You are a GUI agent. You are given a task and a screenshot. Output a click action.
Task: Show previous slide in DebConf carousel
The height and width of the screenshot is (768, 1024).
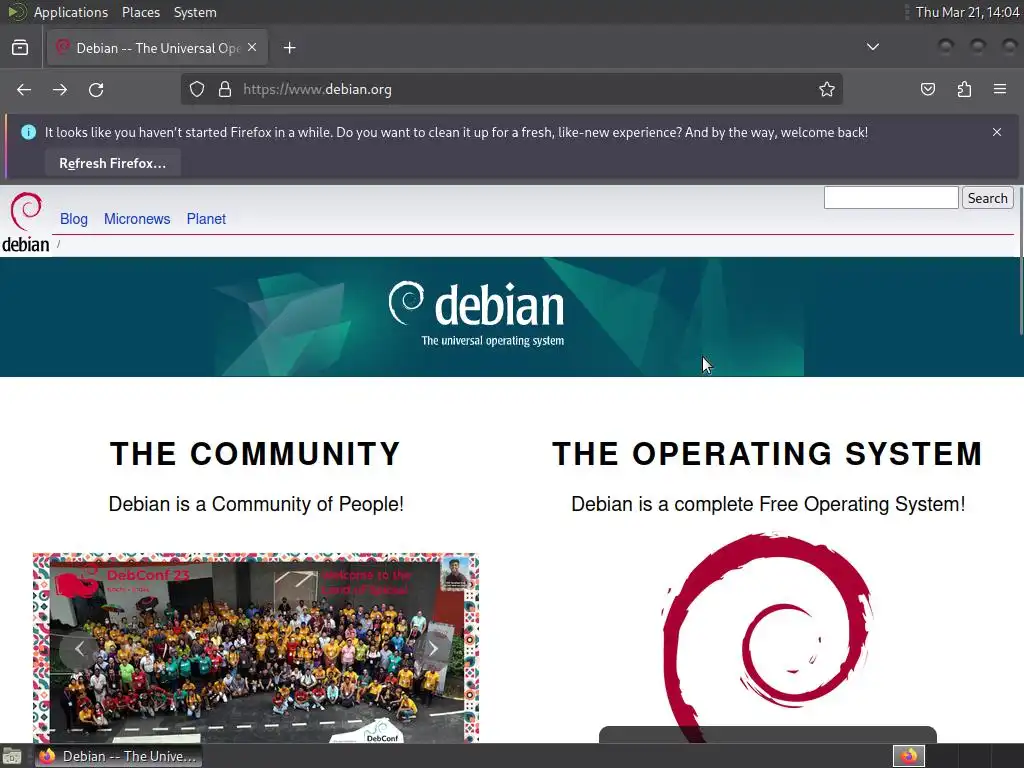tap(79, 649)
